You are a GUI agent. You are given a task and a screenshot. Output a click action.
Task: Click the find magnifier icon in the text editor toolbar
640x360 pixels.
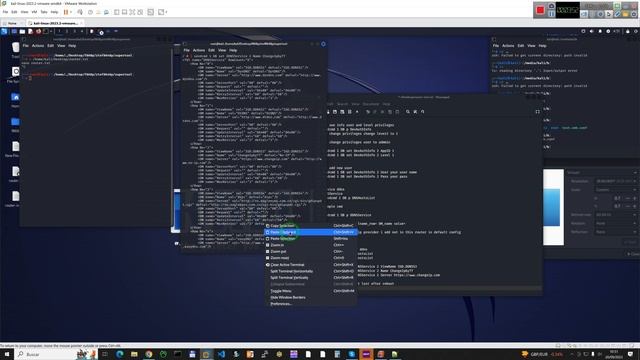point(407,111)
